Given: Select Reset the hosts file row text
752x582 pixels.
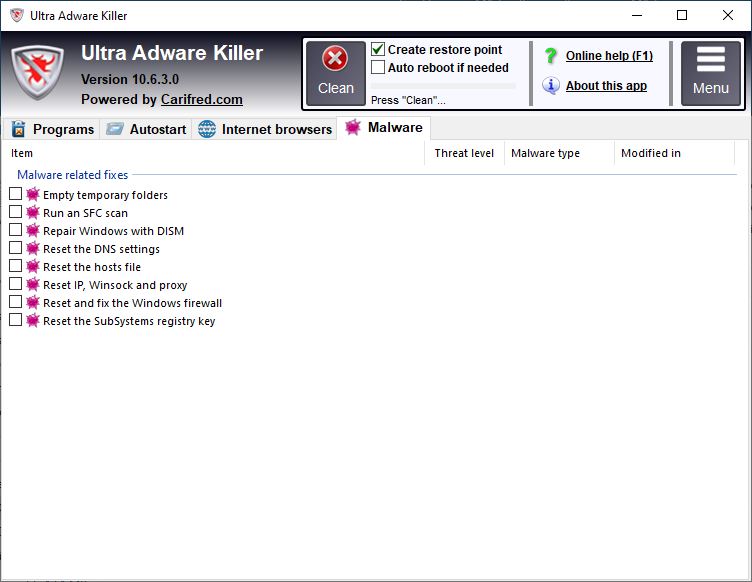Looking at the screenshot, I should pos(92,267).
